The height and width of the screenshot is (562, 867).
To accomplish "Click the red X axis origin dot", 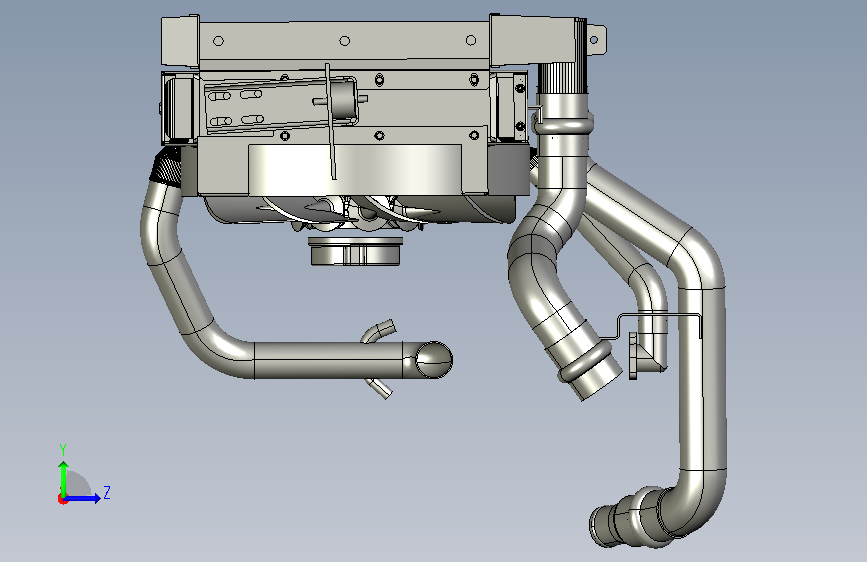I will click(62, 499).
